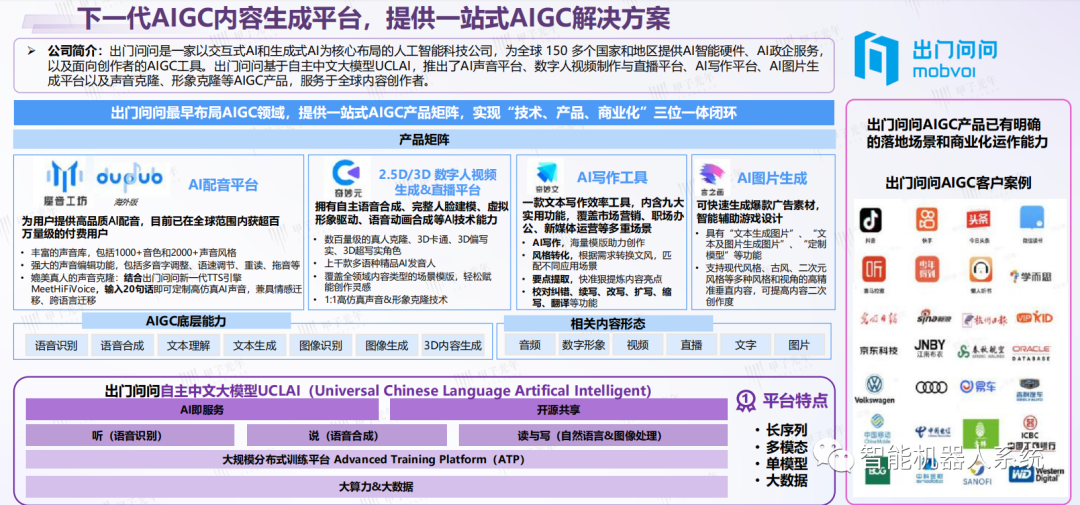Click the 抖音 Douyin customer logo
1080x505 pixels.
[x=871, y=222]
